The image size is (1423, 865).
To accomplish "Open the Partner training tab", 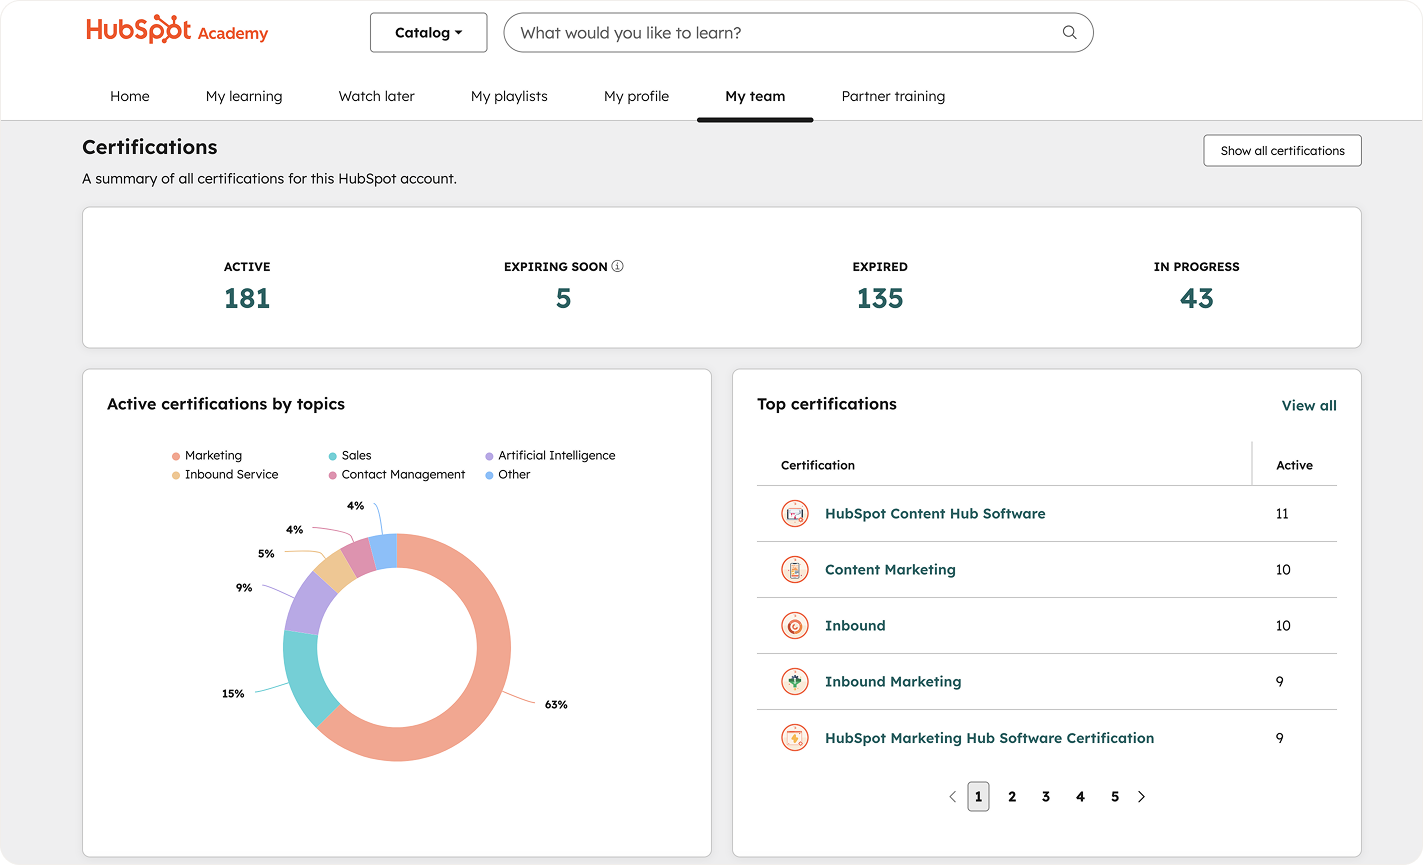I will coord(892,96).
